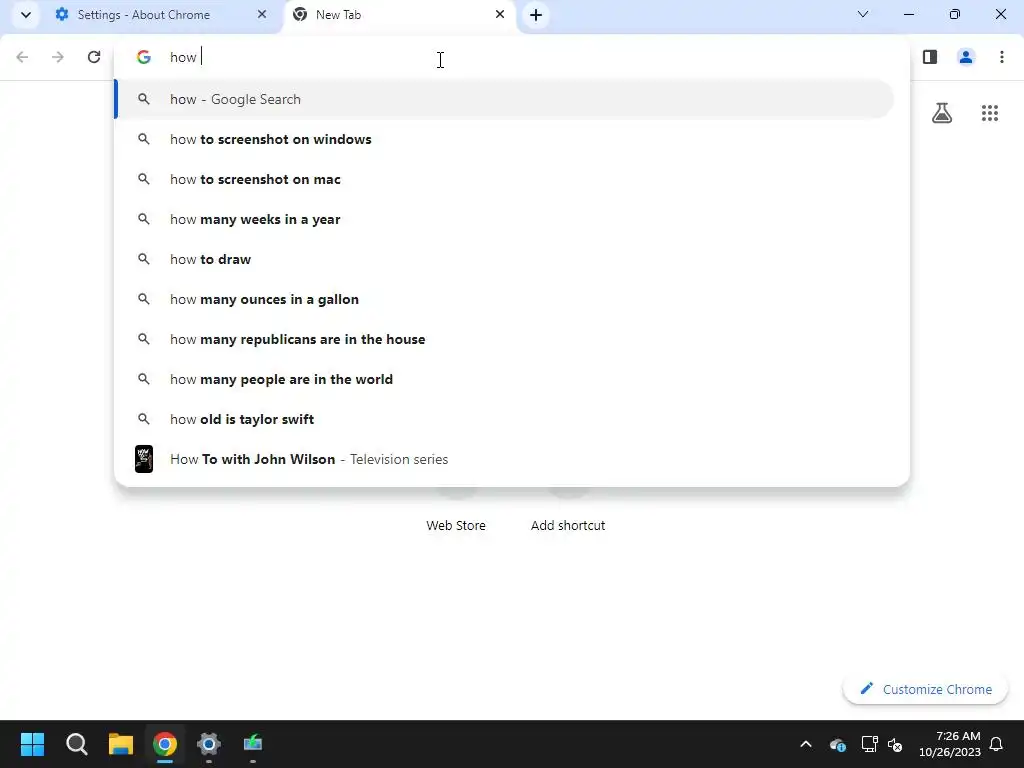Screen dimensions: 1024x768
Task: Open the Chrome profile avatar menu
Action: [x=966, y=57]
